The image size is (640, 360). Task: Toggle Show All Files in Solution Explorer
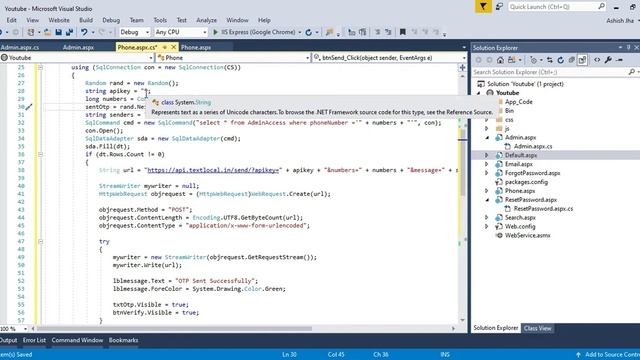point(582,60)
